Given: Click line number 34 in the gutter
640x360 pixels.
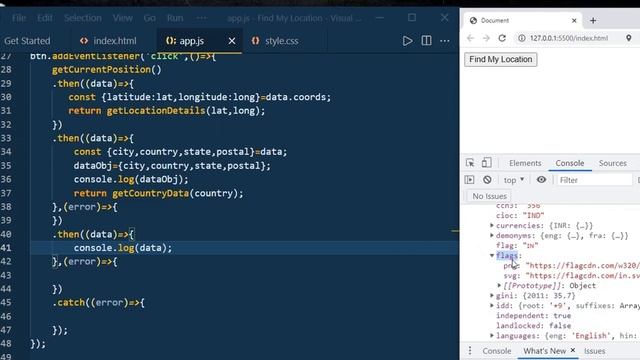Looking at the screenshot, I should coord(7,152).
